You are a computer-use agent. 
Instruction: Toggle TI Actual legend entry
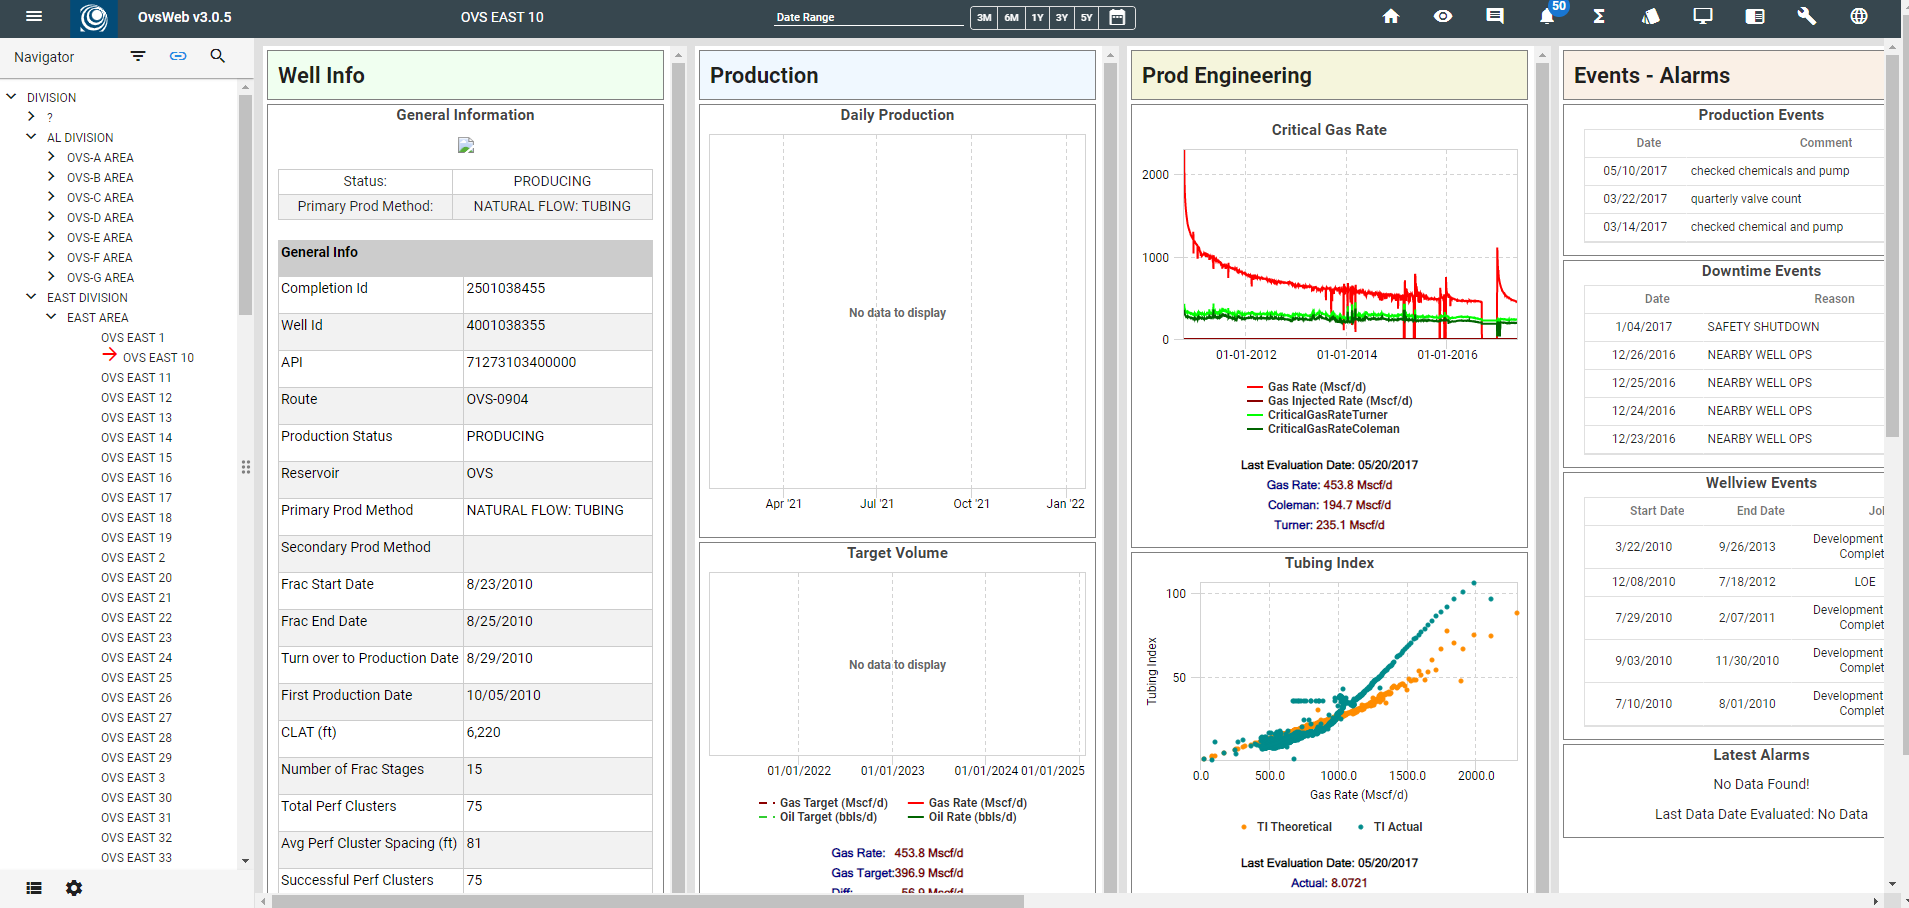click(1390, 827)
